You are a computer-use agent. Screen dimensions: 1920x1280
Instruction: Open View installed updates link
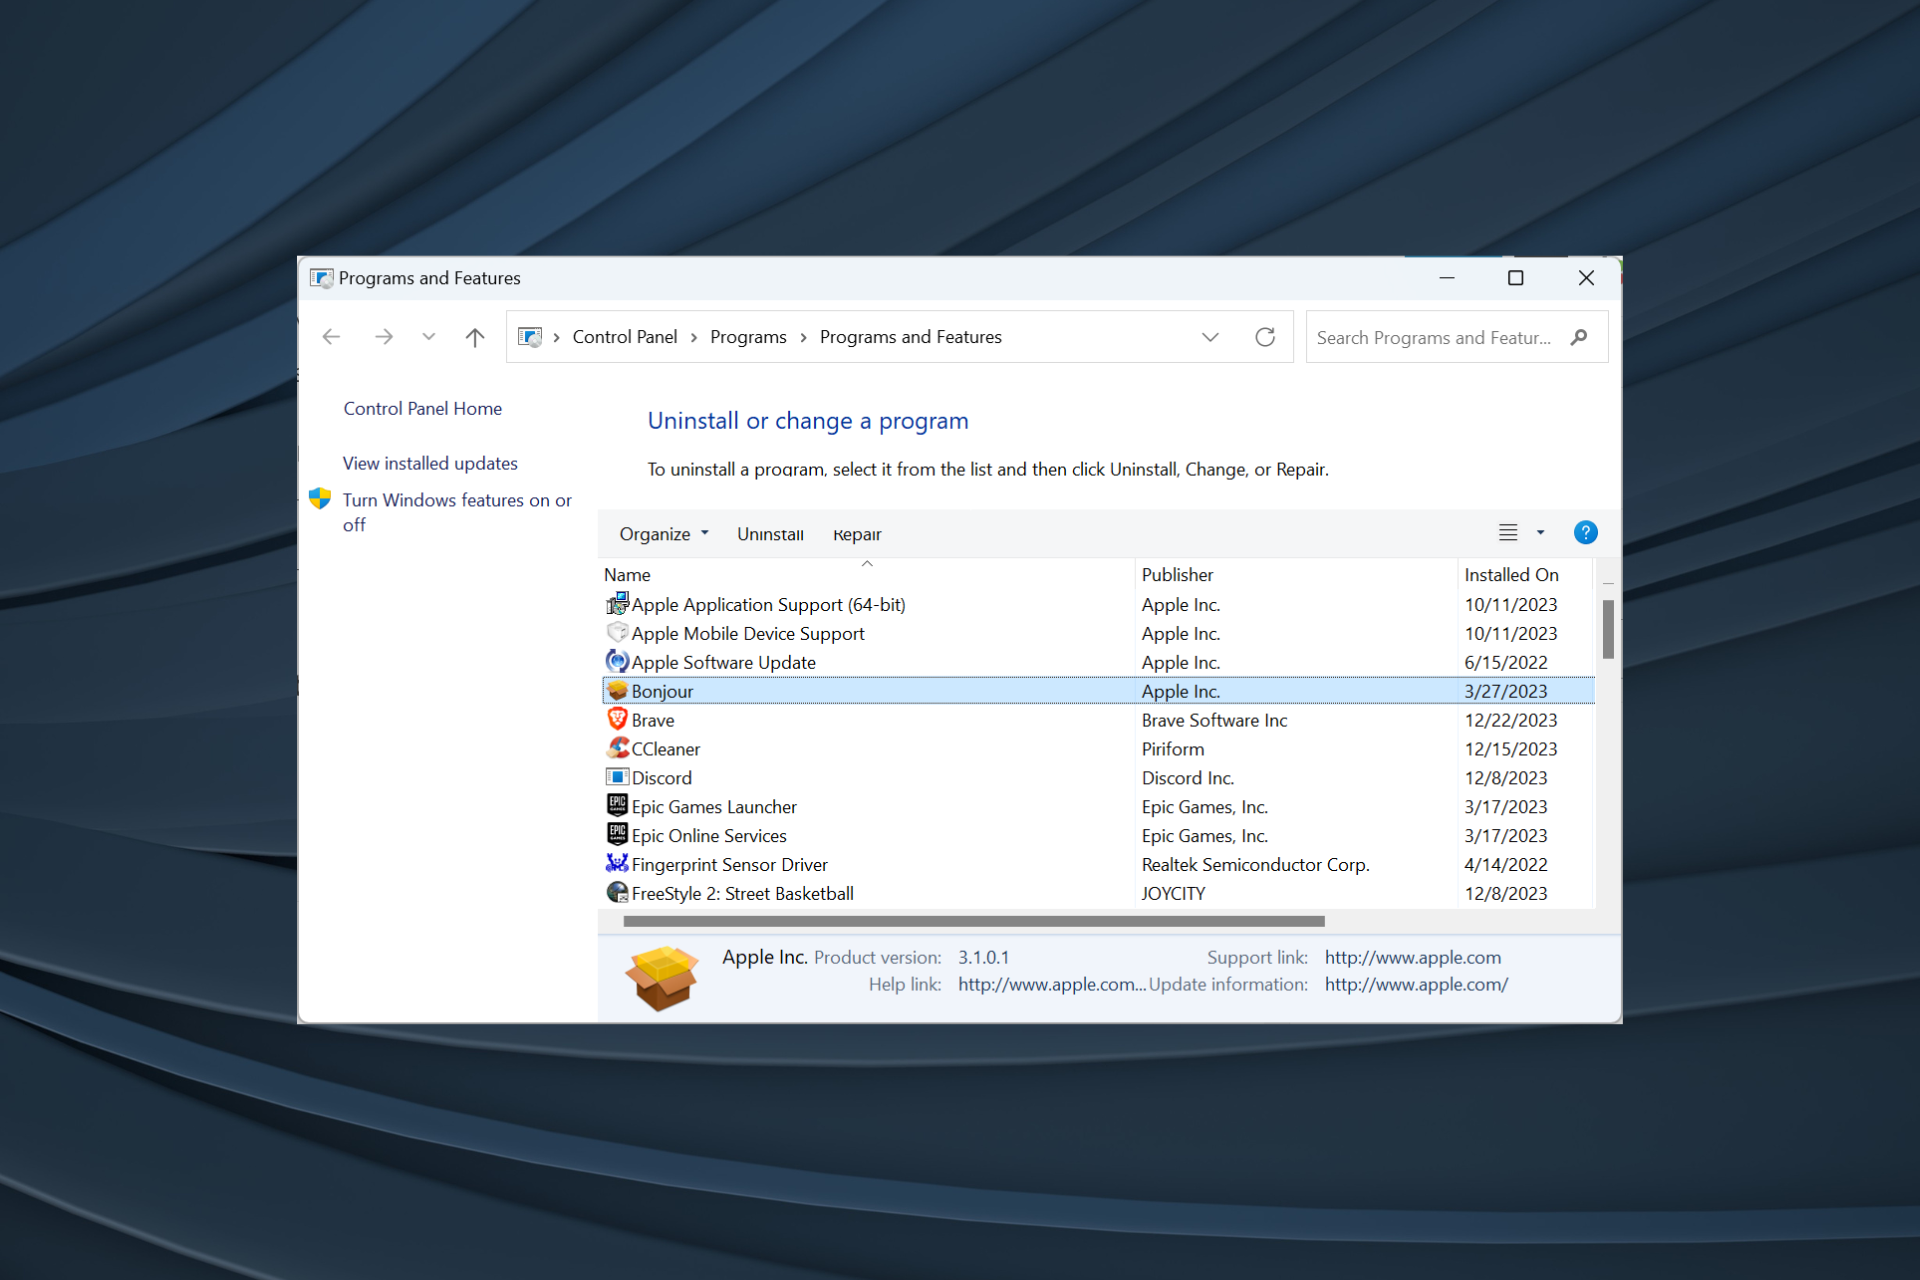430,463
